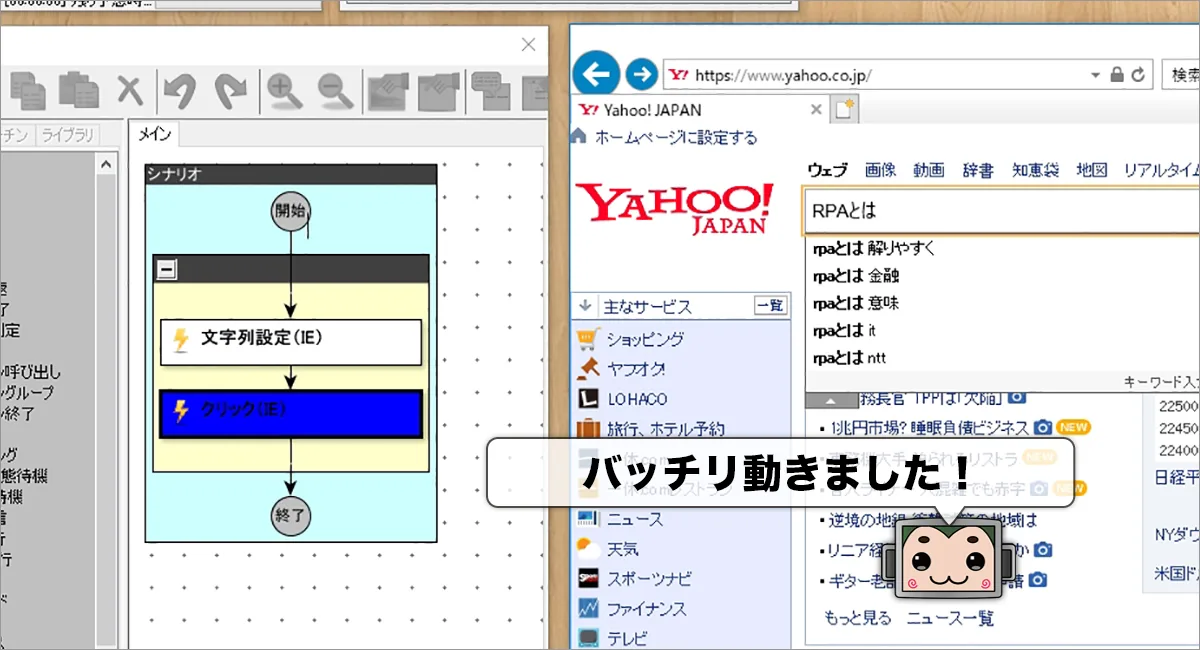Go forward in Internet Explorer
1200x650 pixels.
tap(642, 74)
